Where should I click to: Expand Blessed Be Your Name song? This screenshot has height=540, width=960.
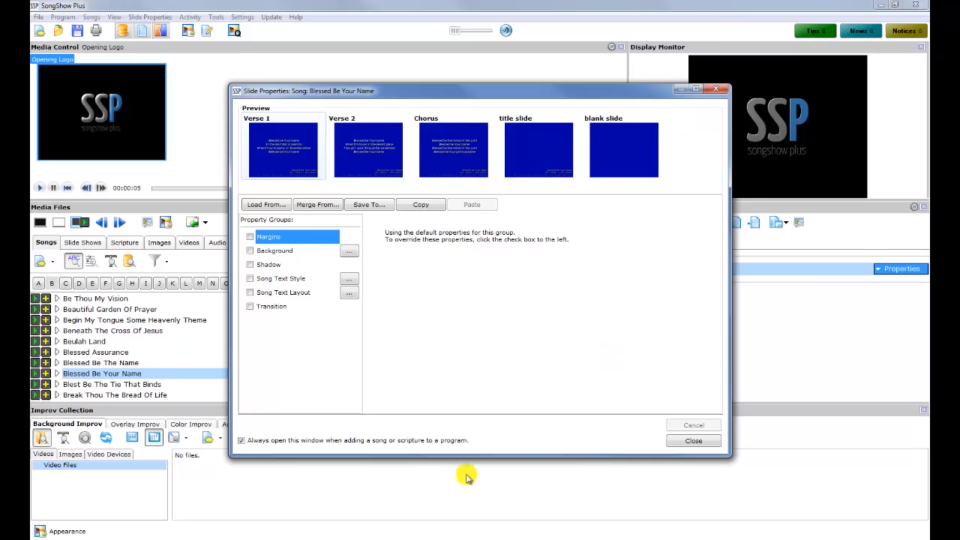click(x=57, y=373)
